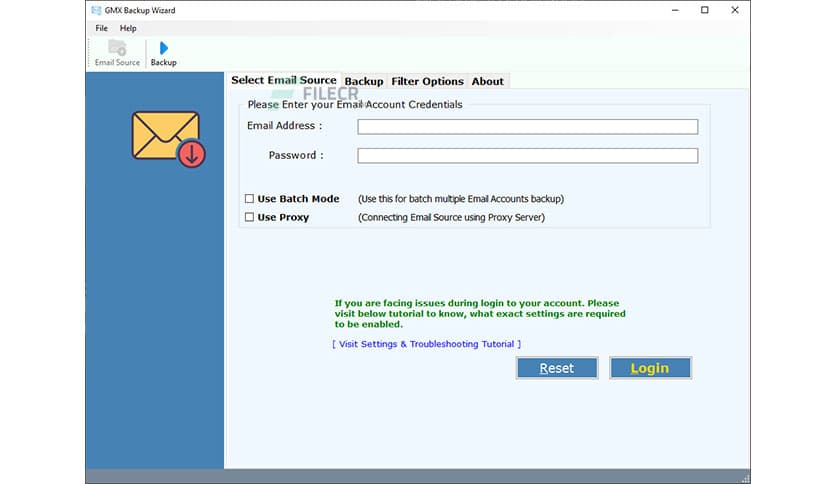The width and height of the screenshot is (836, 484).
Task: Focus the Password input field
Action: pos(527,156)
